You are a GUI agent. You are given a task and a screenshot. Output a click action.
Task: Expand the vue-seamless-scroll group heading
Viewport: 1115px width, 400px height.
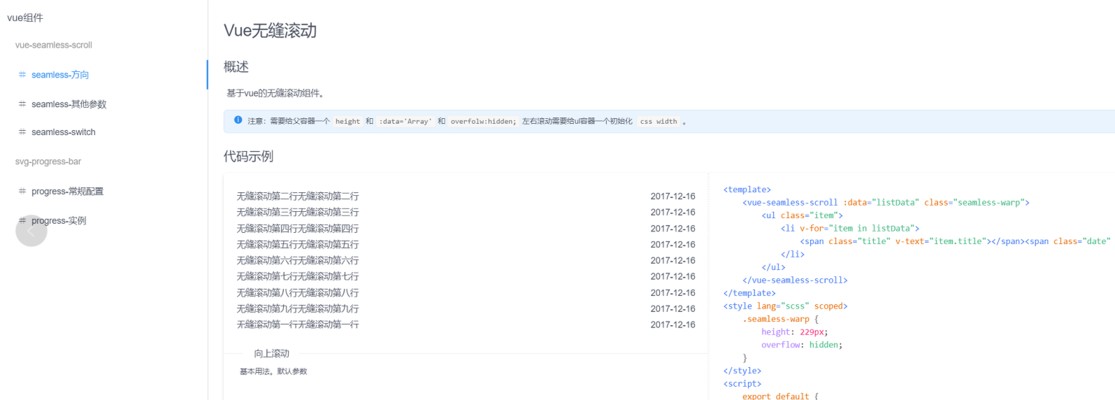[x=53, y=45]
